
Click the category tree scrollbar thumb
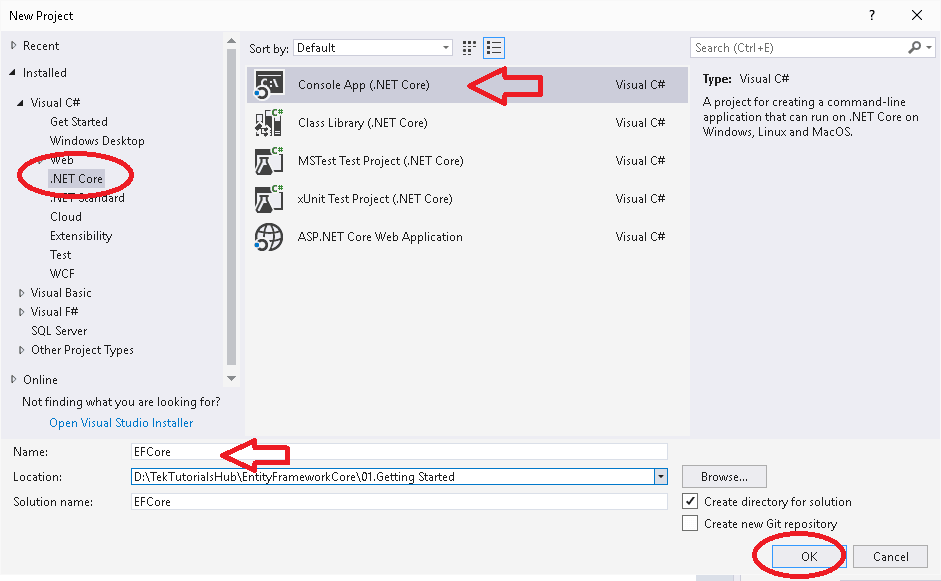[x=231, y=206]
